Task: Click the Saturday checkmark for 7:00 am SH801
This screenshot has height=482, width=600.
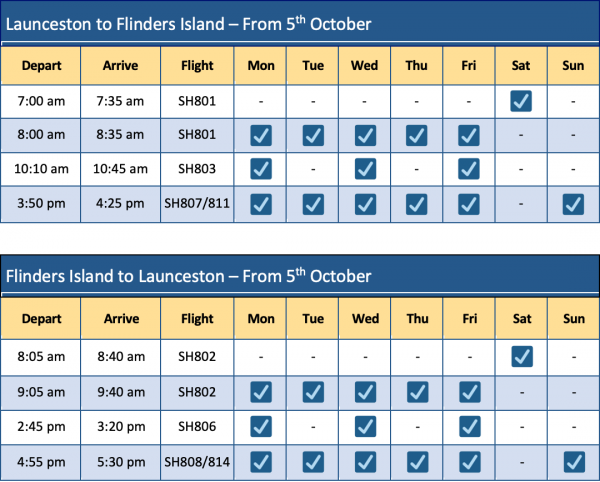Action: [x=522, y=101]
